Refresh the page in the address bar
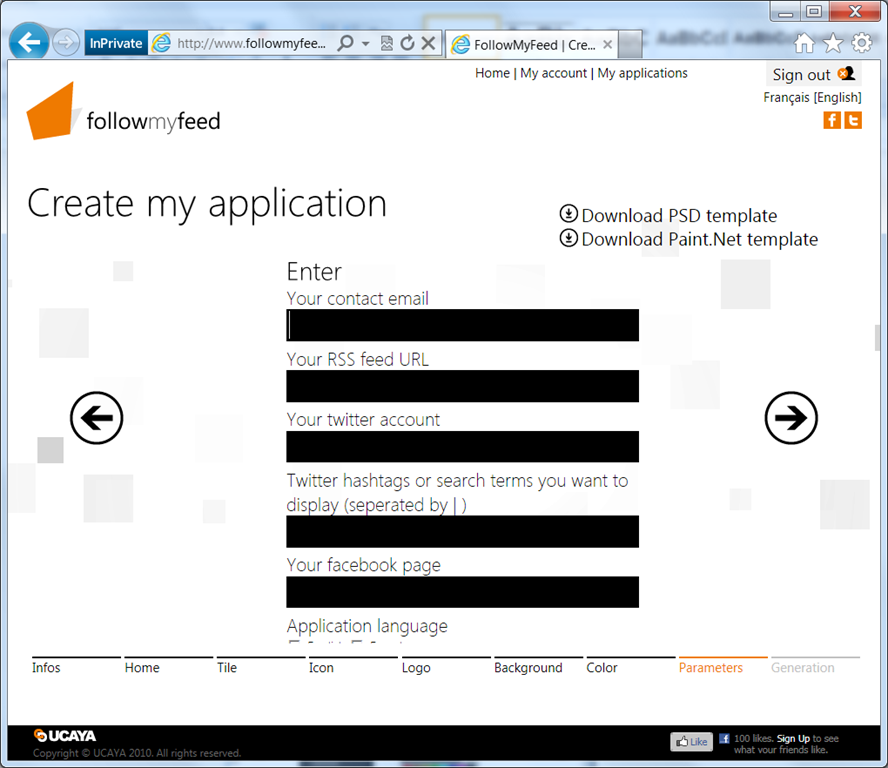888x768 pixels. 407,43
